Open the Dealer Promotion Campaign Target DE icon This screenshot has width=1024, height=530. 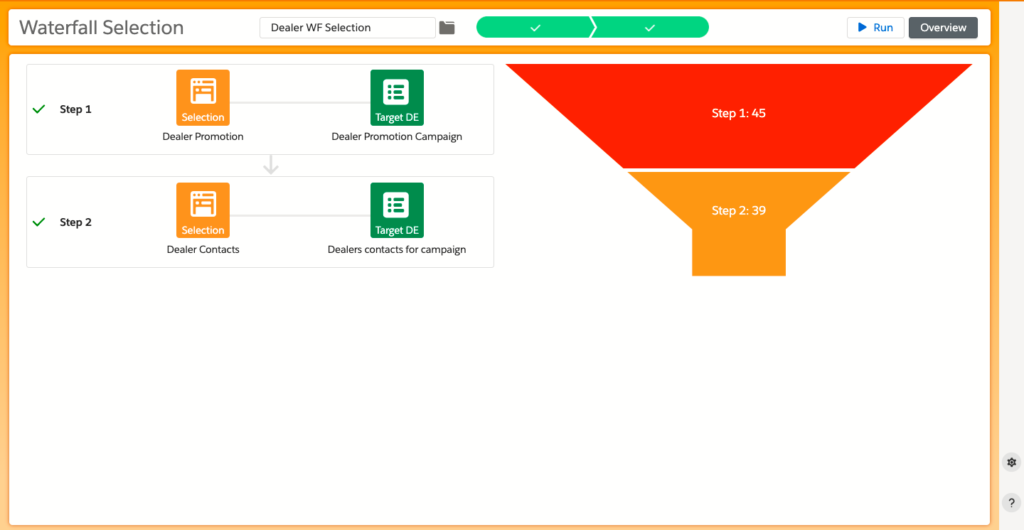(397, 97)
